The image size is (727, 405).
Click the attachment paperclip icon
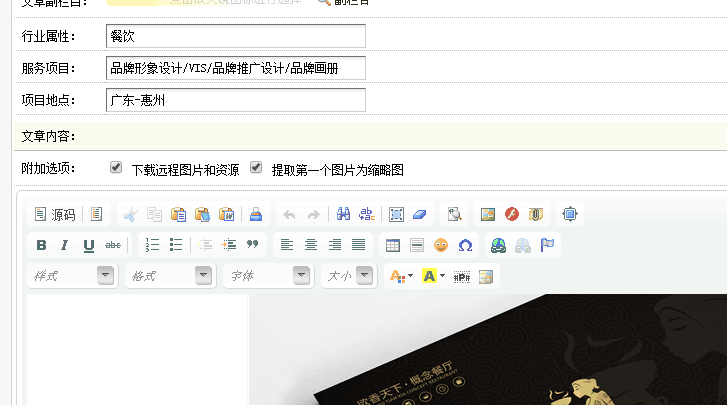[536, 215]
